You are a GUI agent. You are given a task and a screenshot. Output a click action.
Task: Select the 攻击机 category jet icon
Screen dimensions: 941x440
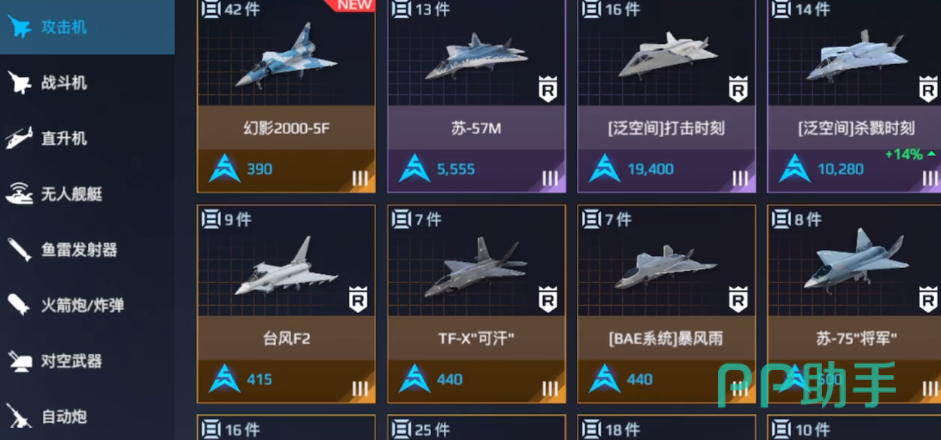click(19, 27)
